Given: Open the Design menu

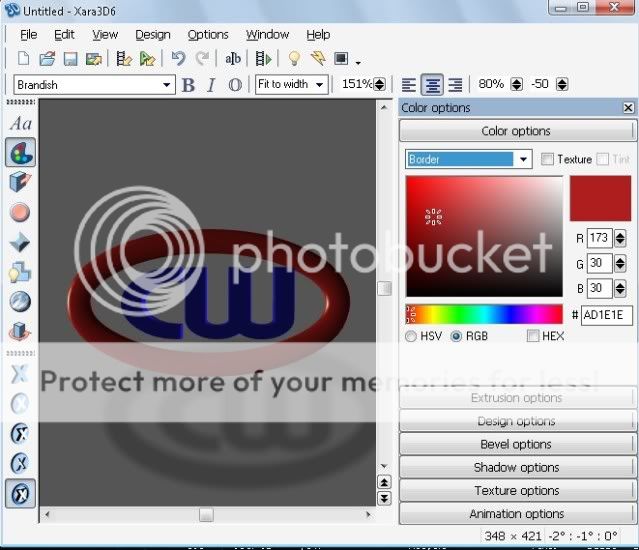Looking at the screenshot, I should [153, 35].
